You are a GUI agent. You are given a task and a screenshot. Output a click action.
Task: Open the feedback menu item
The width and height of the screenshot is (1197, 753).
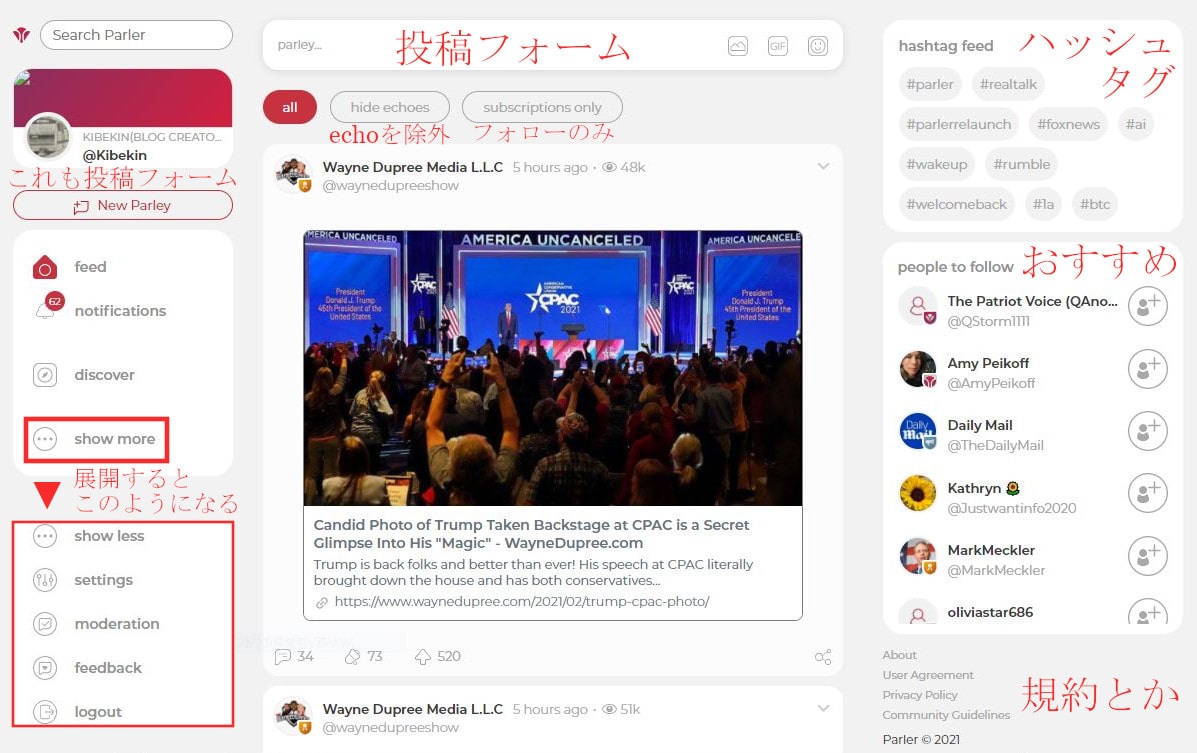point(108,668)
